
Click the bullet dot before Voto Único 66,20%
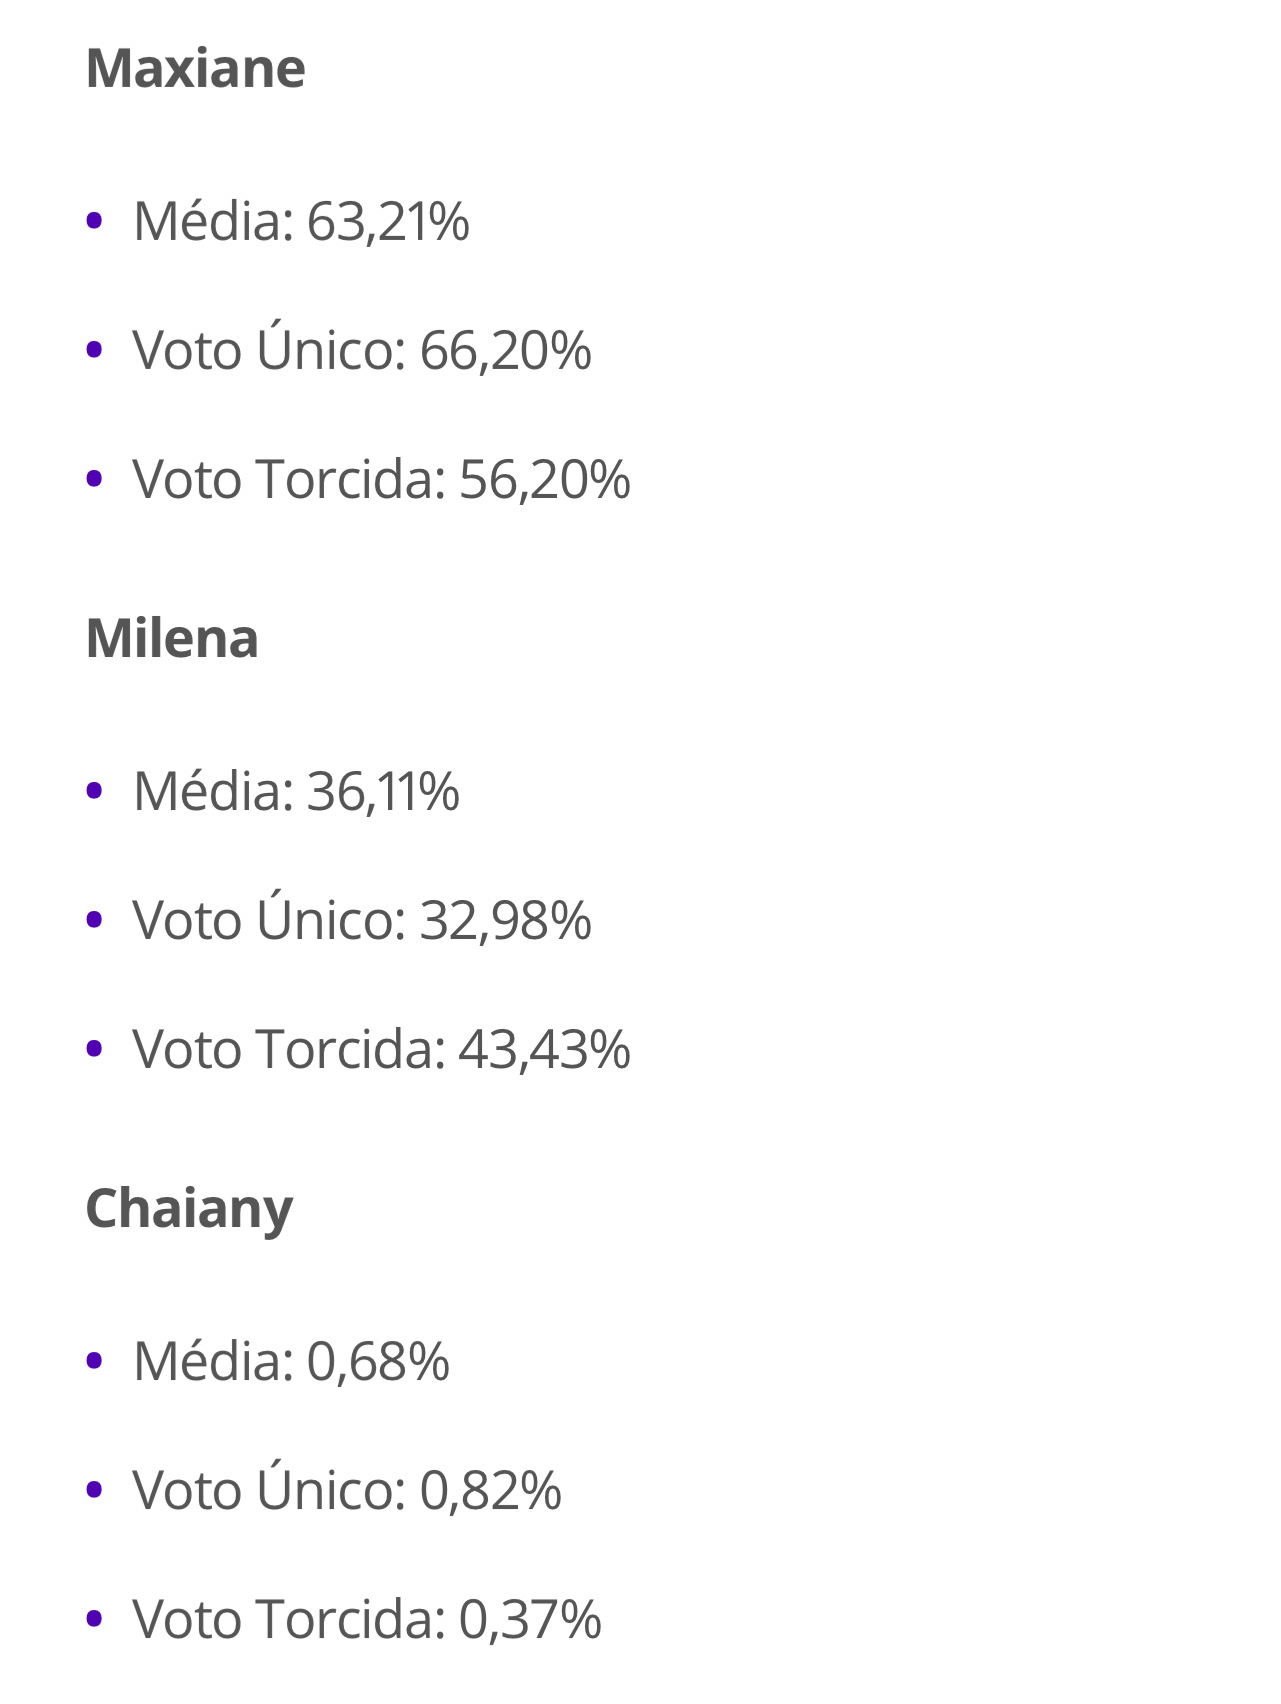click(x=95, y=350)
